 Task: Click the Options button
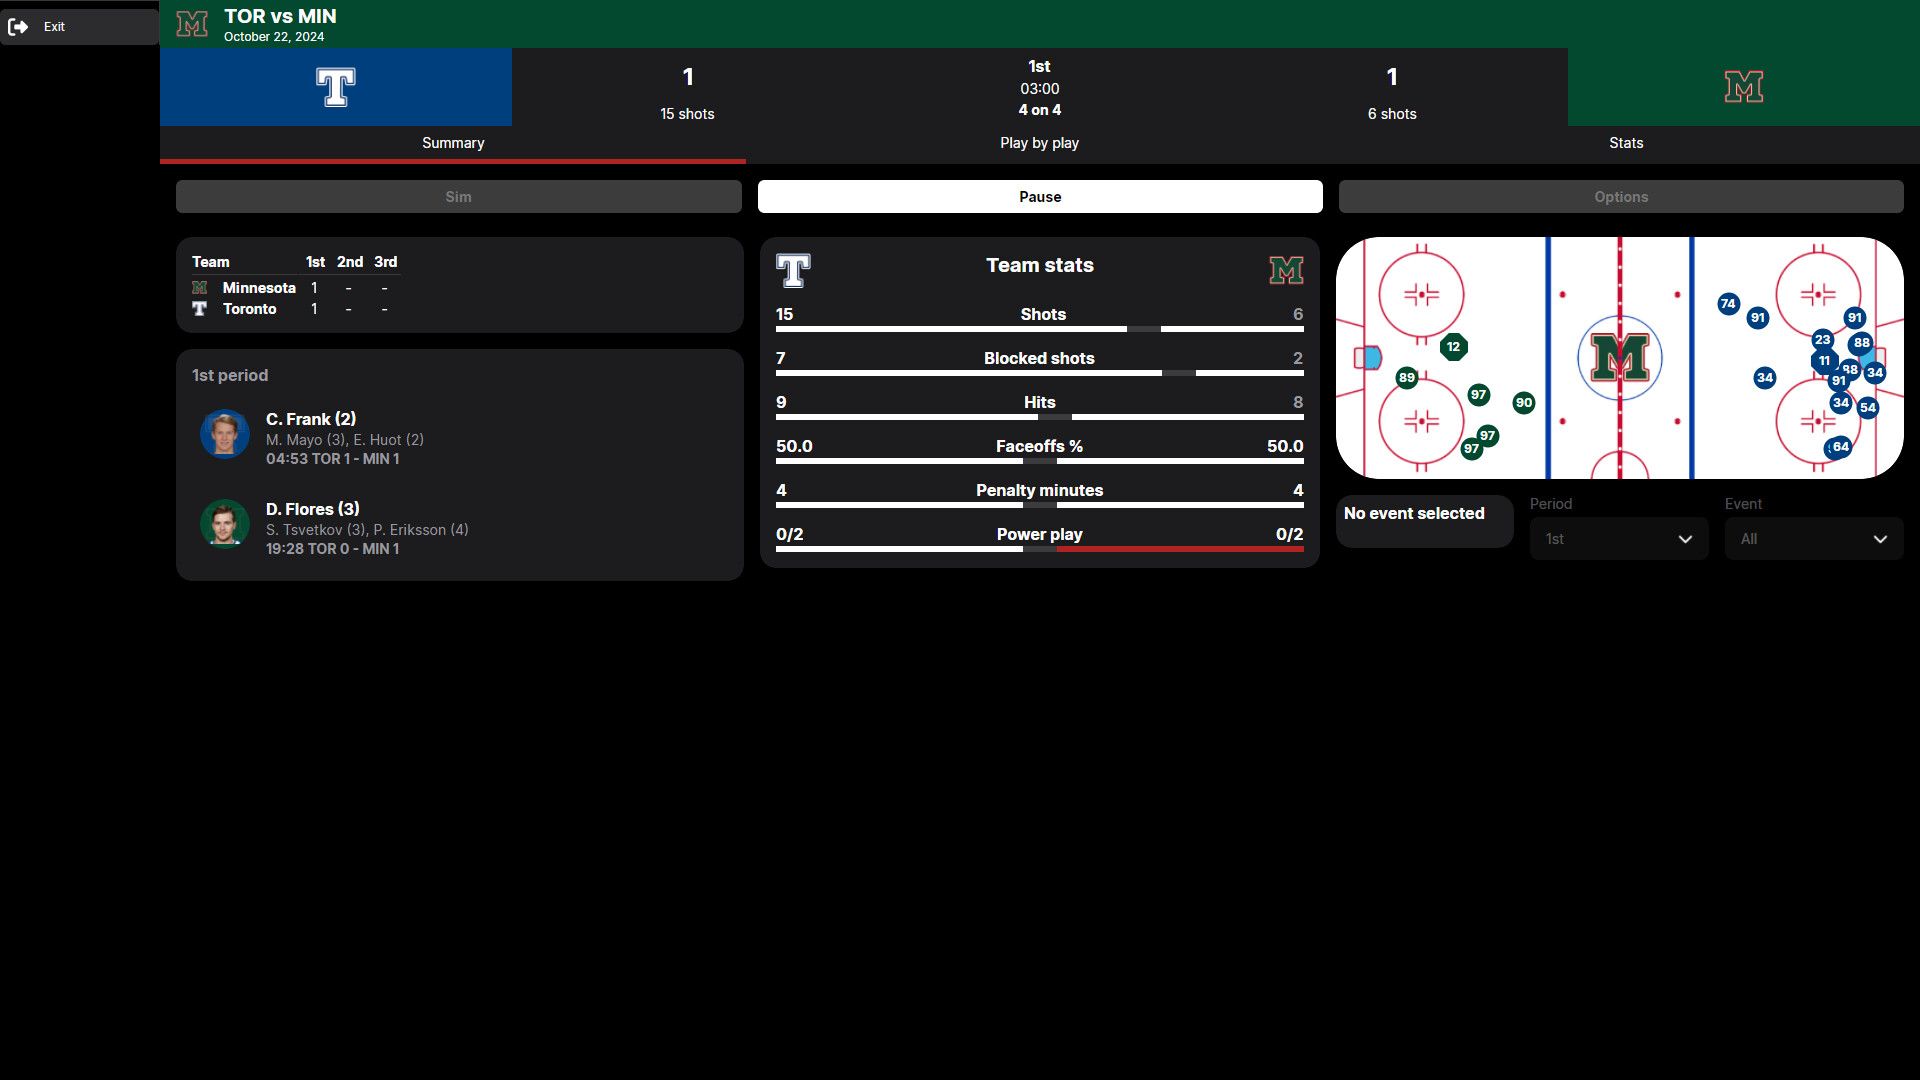point(1620,196)
